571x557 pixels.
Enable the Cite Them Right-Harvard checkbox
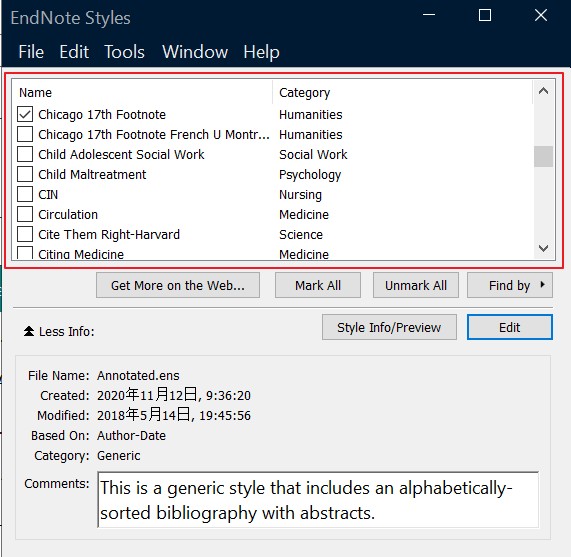click(25, 234)
